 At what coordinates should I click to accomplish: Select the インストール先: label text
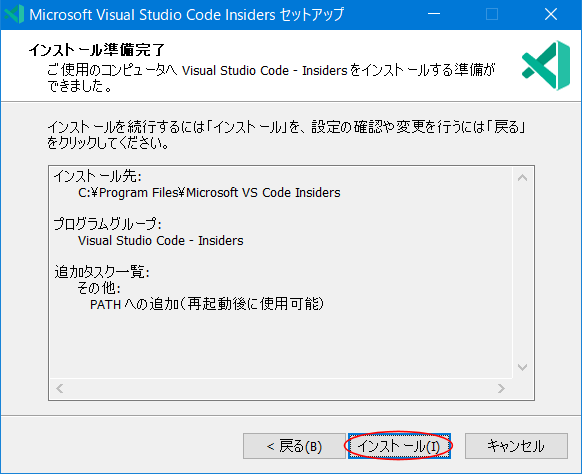pos(98,176)
